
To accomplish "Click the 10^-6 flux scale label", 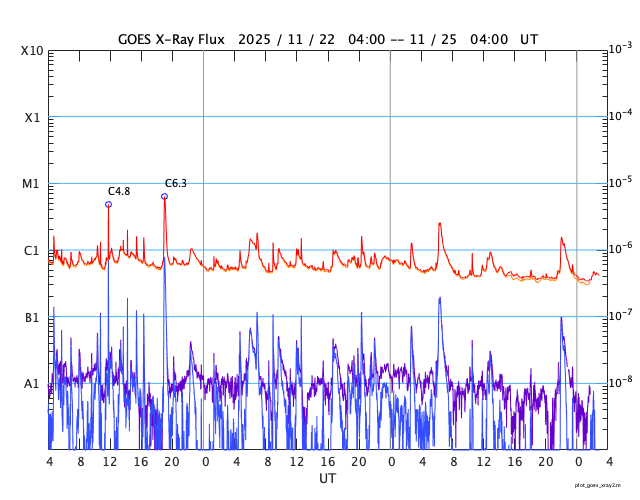I will click(x=620, y=249).
